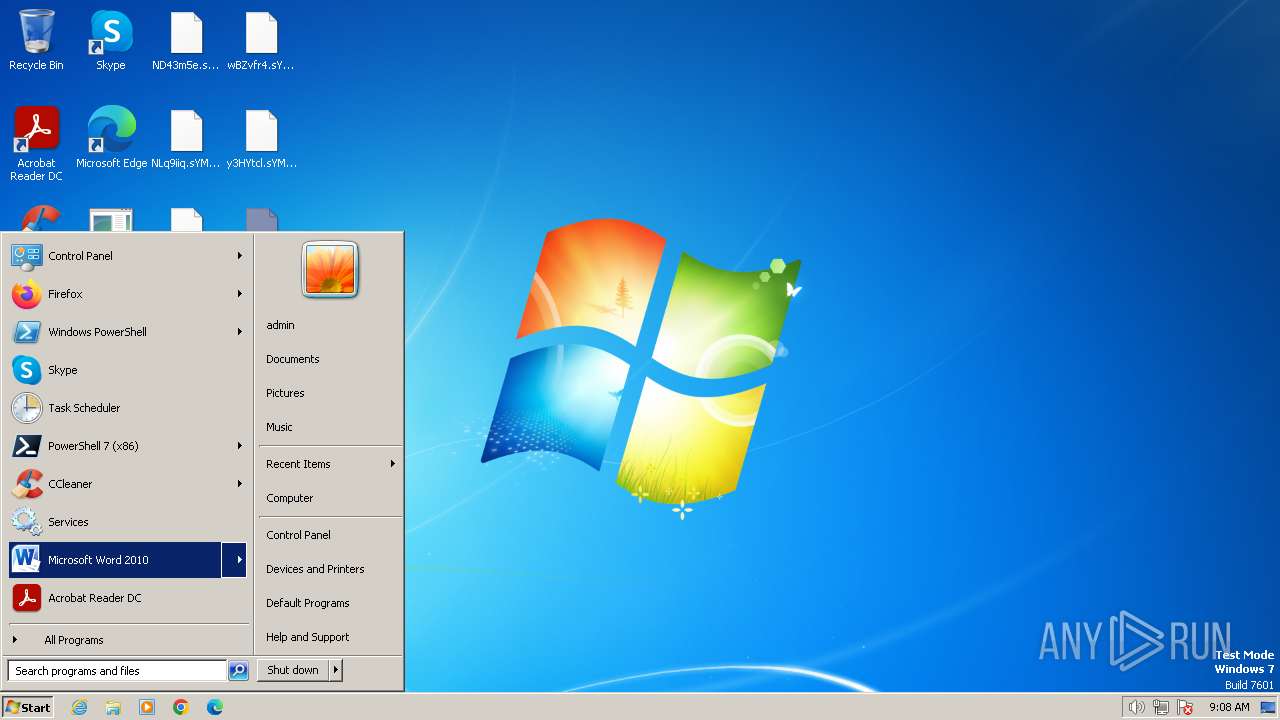Expand Windows PowerShell jump list arrow
The height and width of the screenshot is (720, 1280).
pyautogui.click(x=240, y=332)
